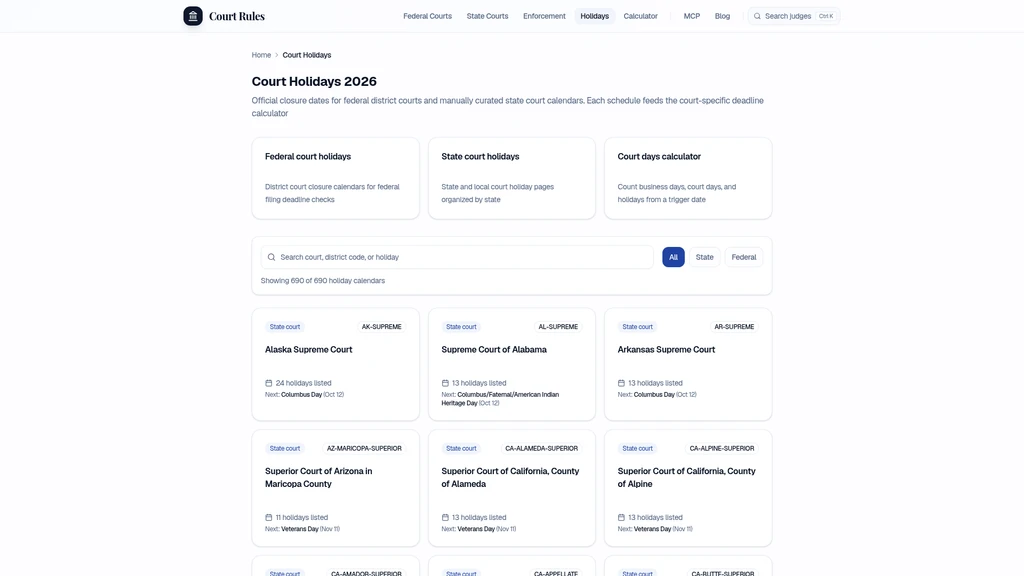
Task: Click the calendar icon on Alaska Supreme Court card
Action: (268, 383)
